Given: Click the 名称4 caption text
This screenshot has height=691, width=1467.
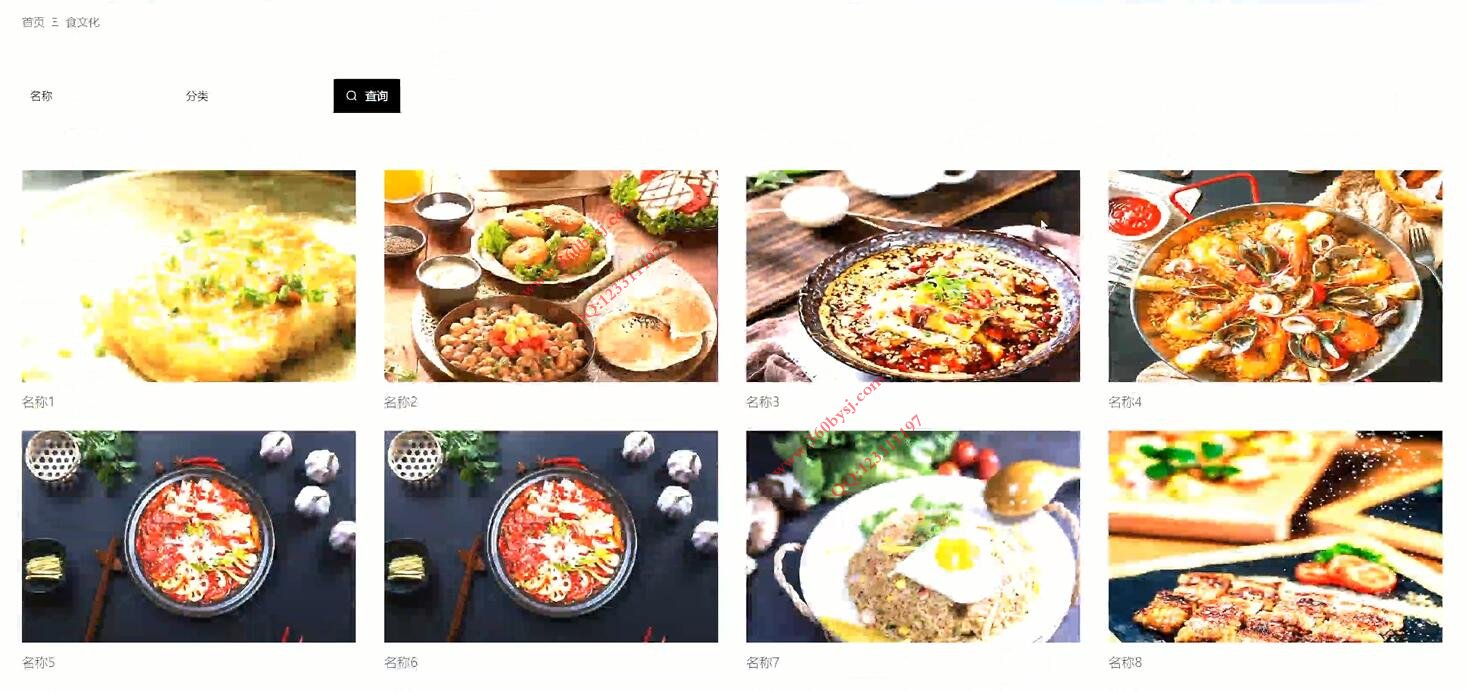Looking at the screenshot, I should [1124, 402].
